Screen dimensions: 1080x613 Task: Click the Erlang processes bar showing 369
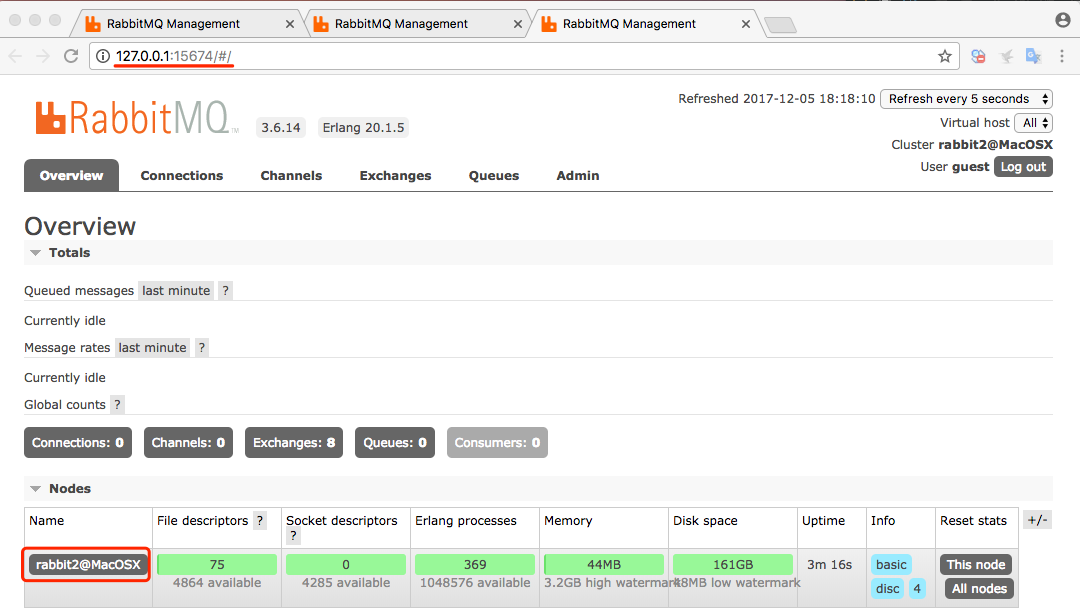[x=475, y=565]
